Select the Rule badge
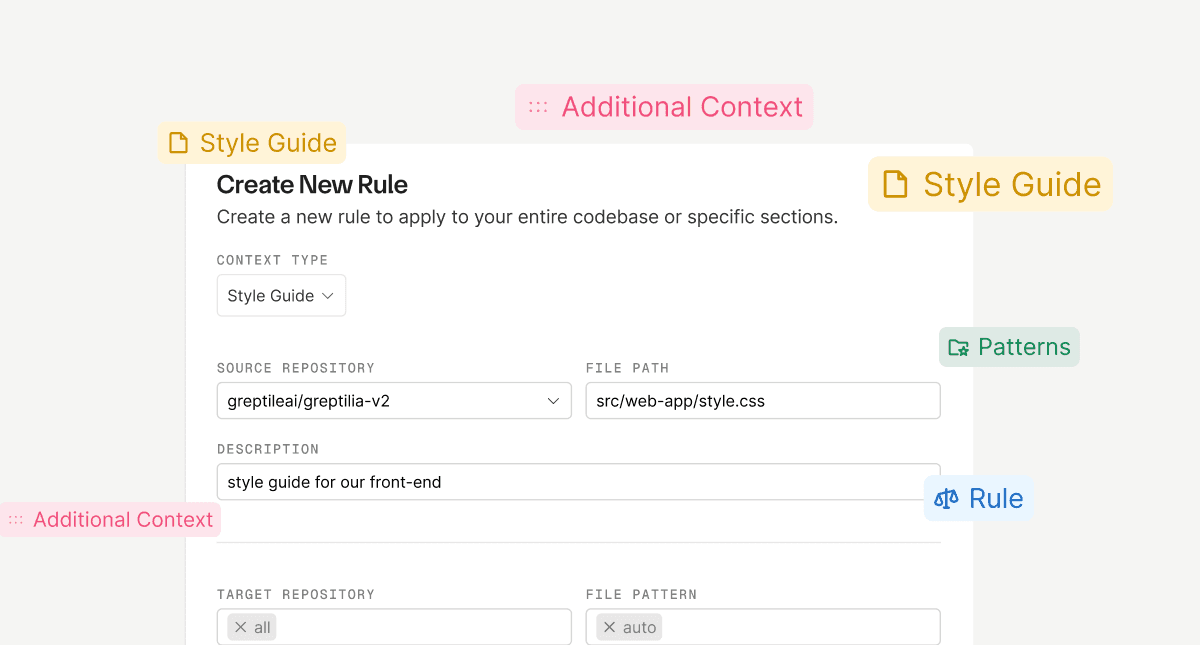 pyautogui.click(x=978, y=498)
